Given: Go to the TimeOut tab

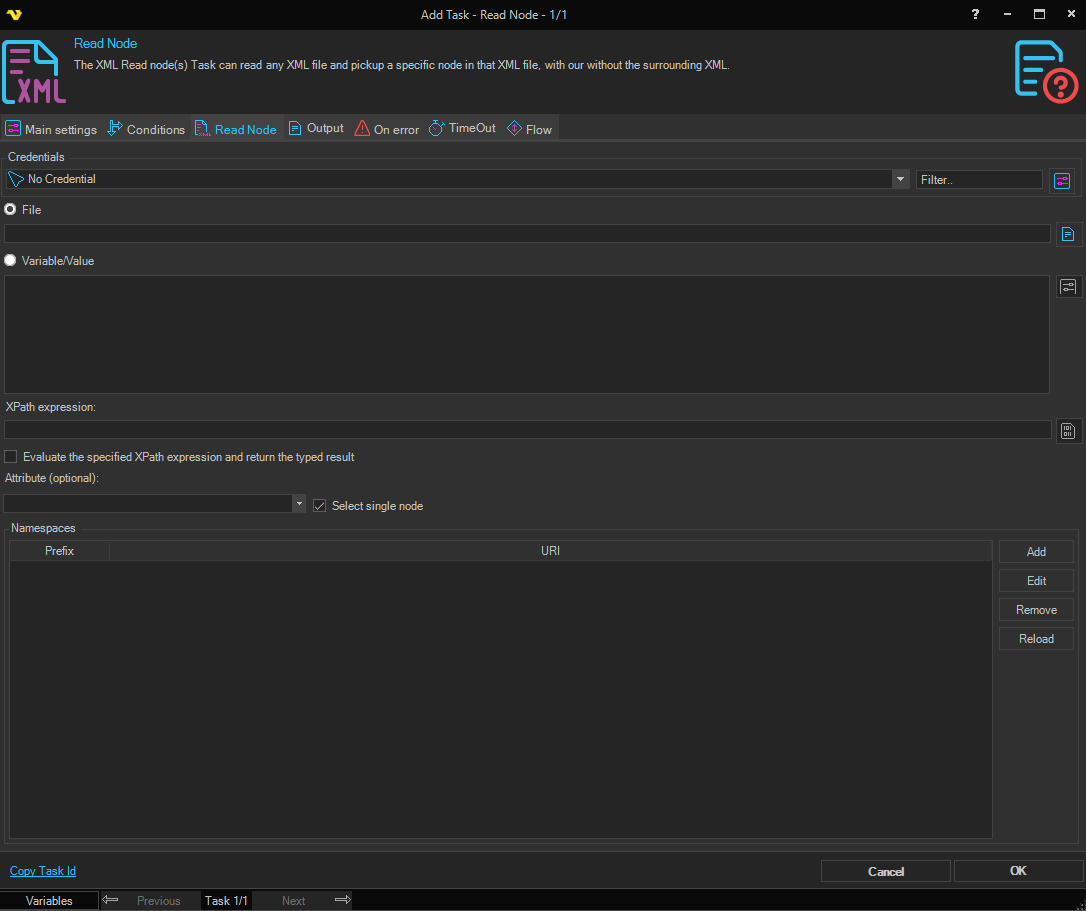Looking at the screenshot, I should coord(462,129).
